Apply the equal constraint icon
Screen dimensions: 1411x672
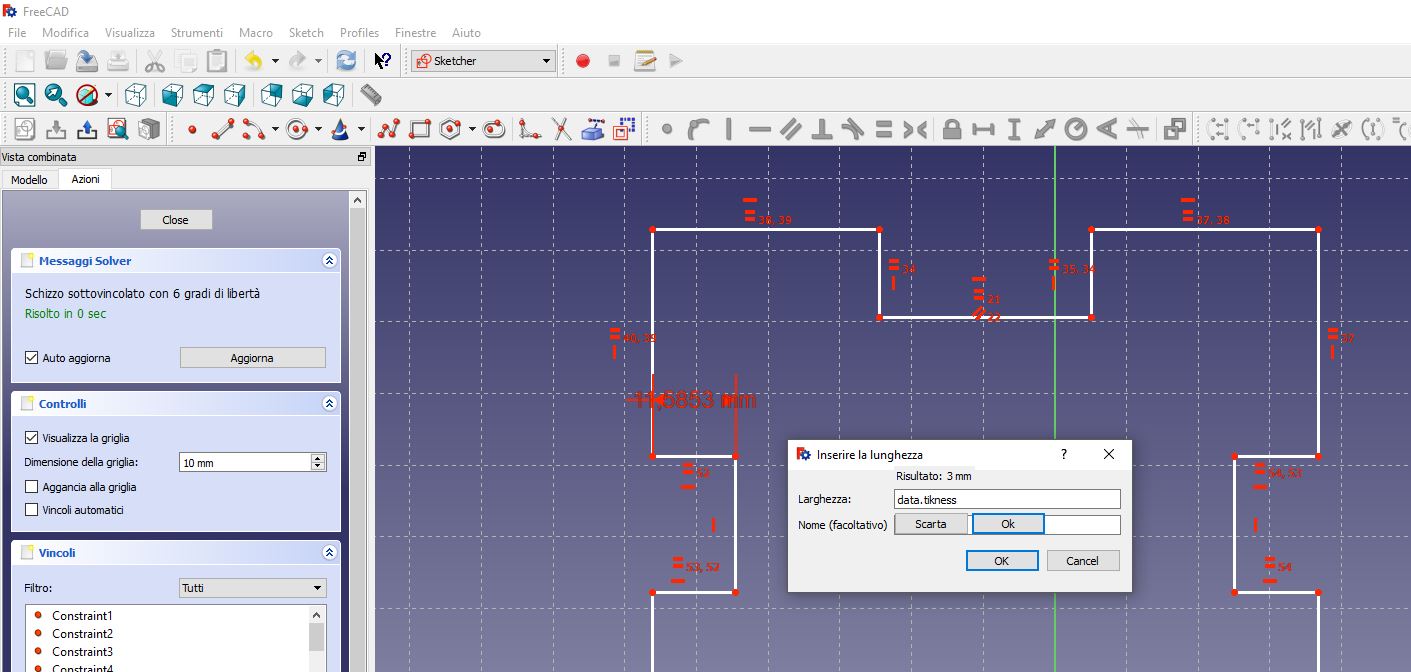[x=884, y=129]
